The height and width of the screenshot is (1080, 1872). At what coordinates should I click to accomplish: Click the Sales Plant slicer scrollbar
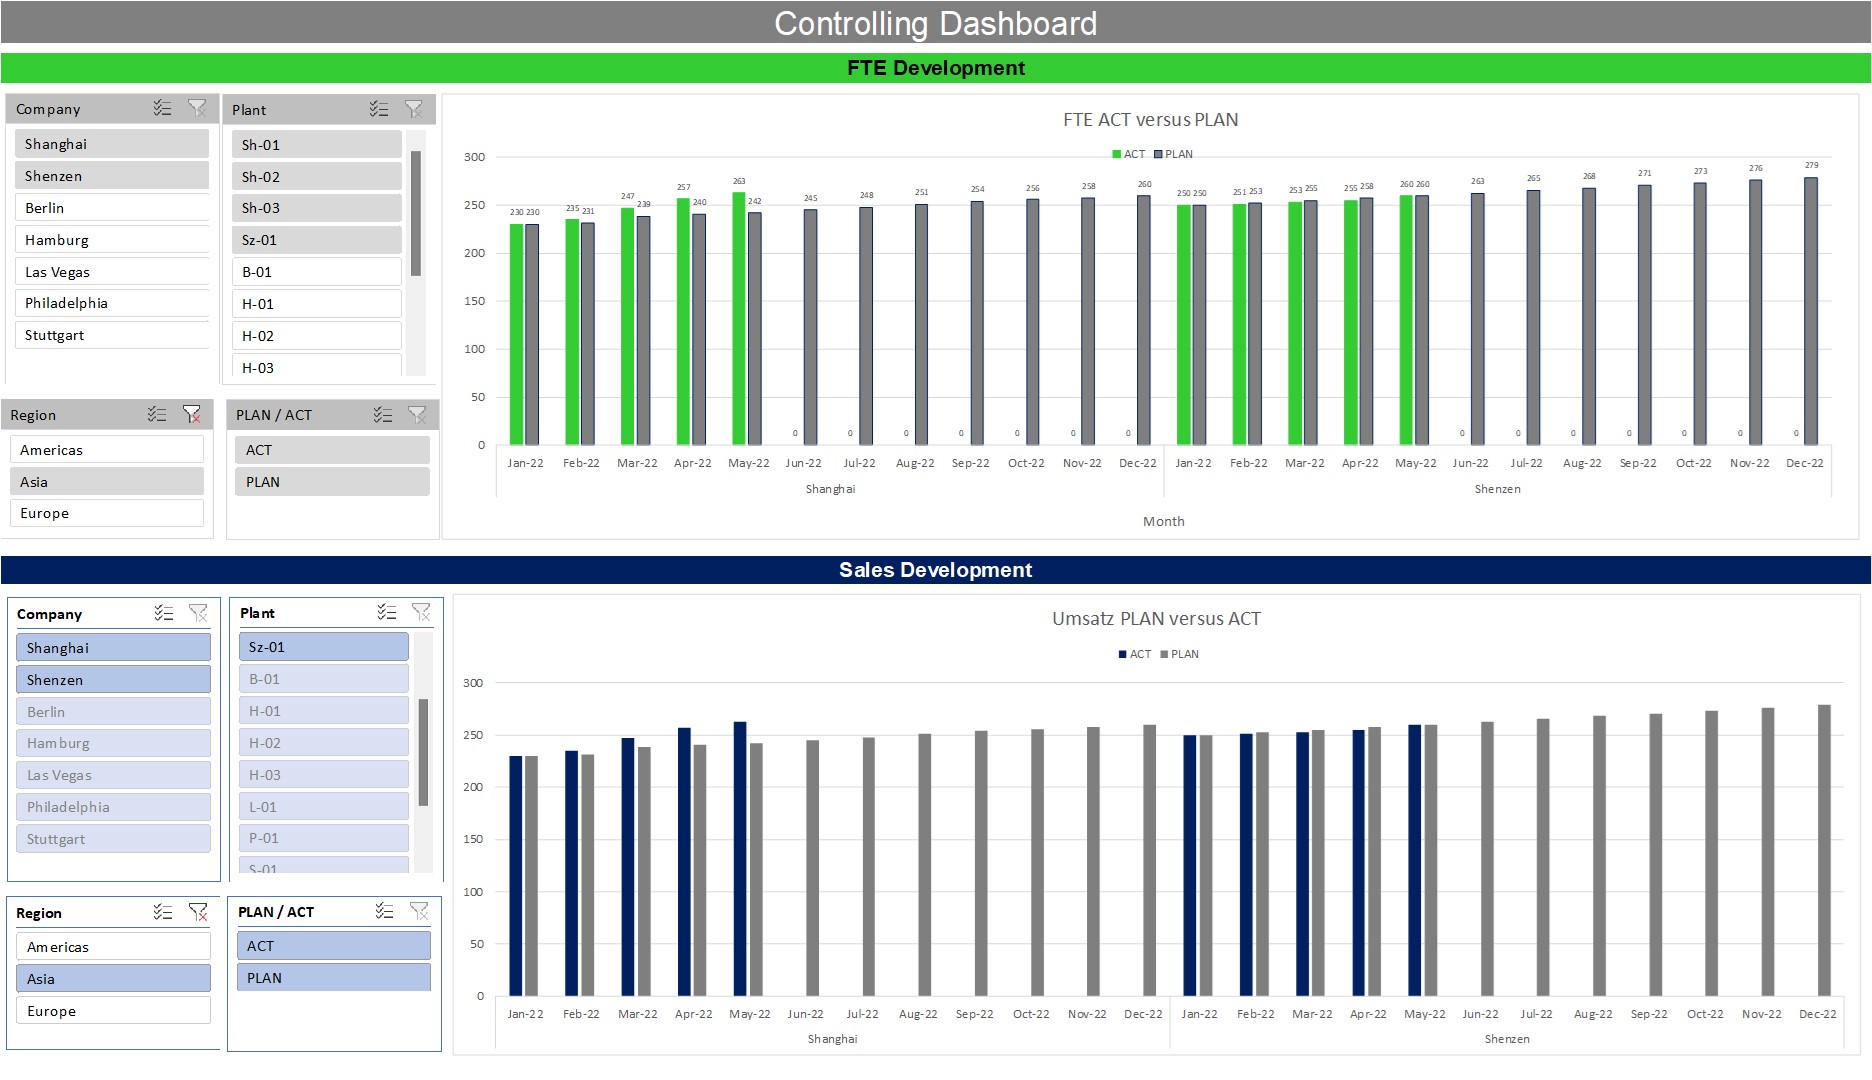click(x=423, y=752)
